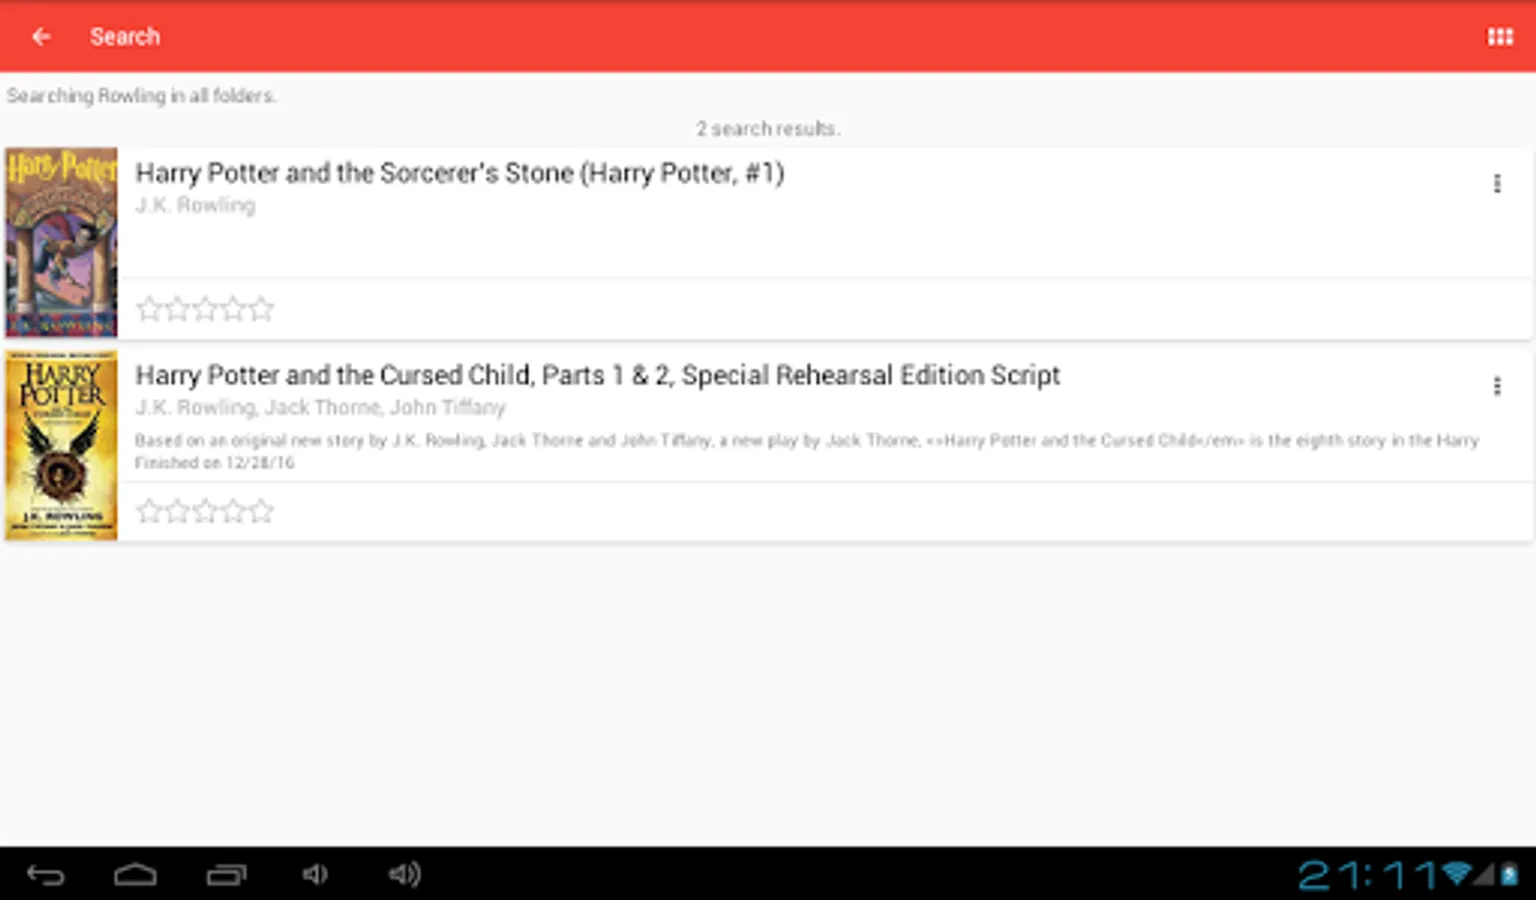Open overflow menu for Cursed Child book
1536x900 pixels.
pos(1496,386)
